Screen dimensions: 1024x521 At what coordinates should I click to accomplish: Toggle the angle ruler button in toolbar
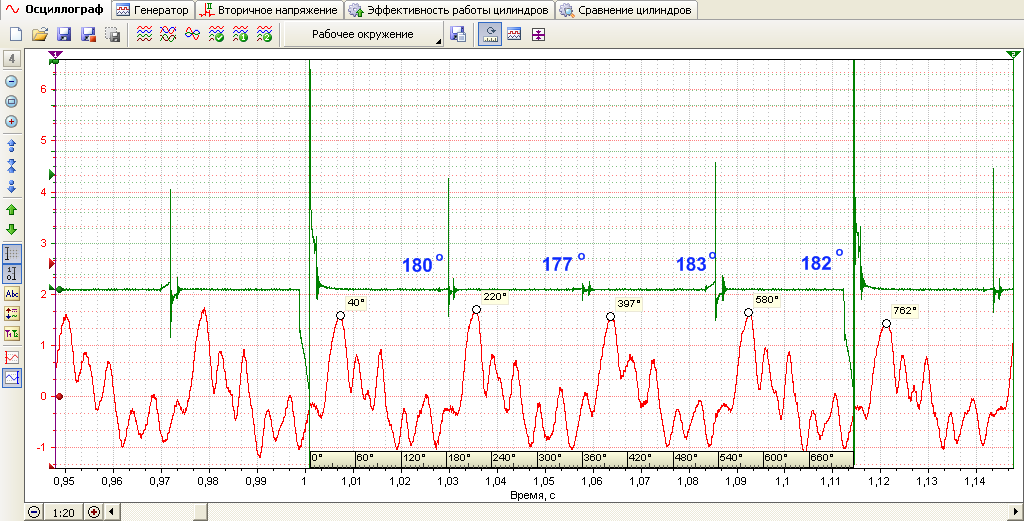point(490,35)
